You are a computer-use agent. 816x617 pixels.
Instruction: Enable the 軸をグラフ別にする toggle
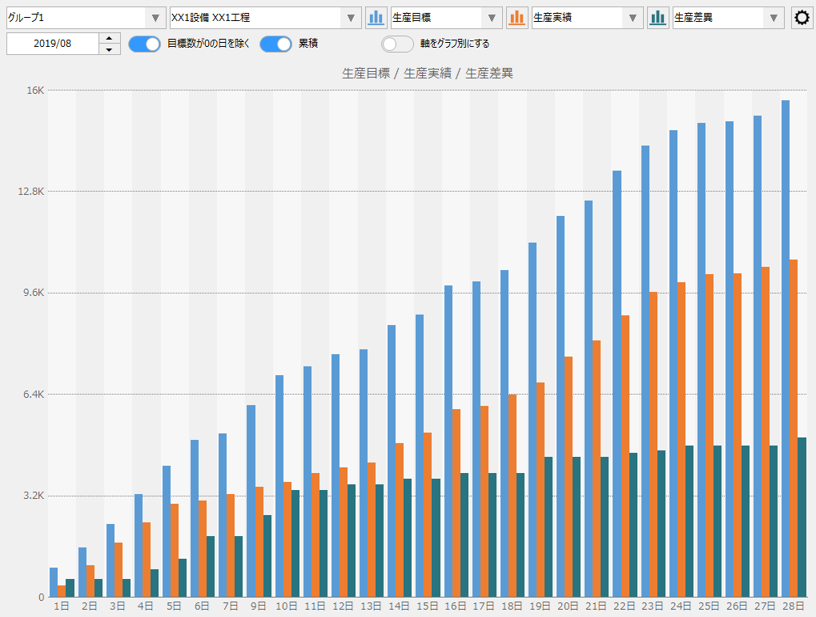(x=397, y=44)
